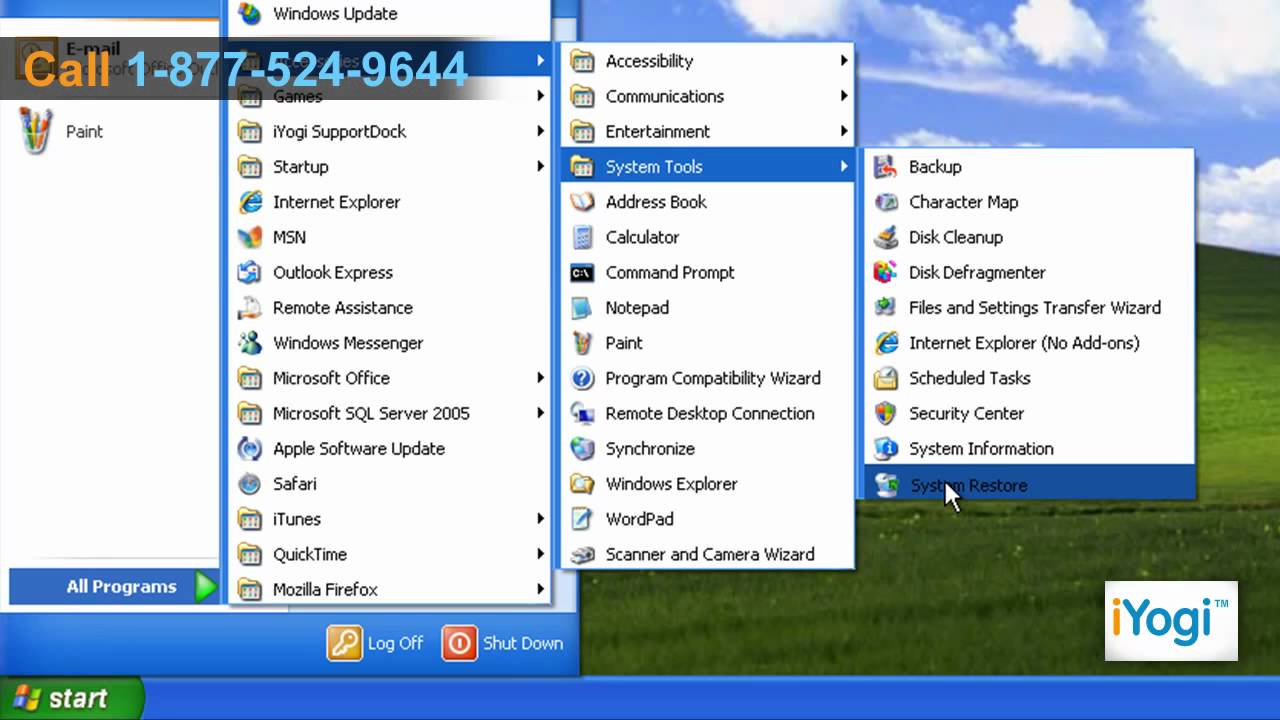Expand the Communications submenu arrow

pos(844,96)
